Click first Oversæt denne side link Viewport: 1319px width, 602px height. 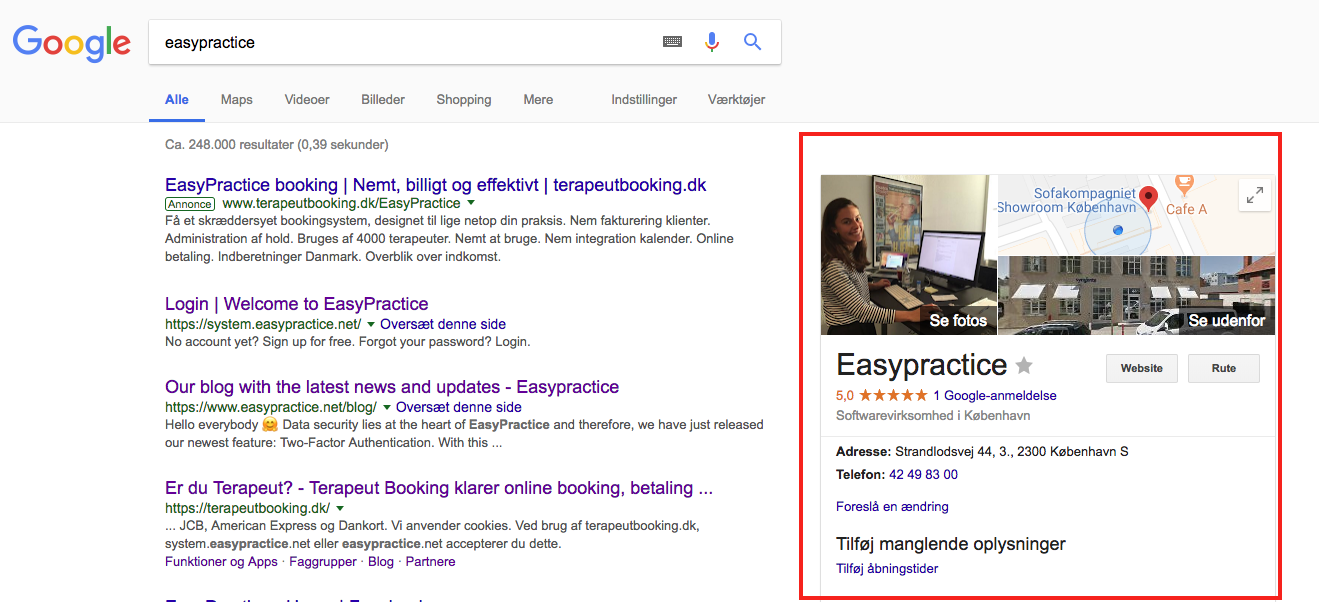[x=443, y=324]
